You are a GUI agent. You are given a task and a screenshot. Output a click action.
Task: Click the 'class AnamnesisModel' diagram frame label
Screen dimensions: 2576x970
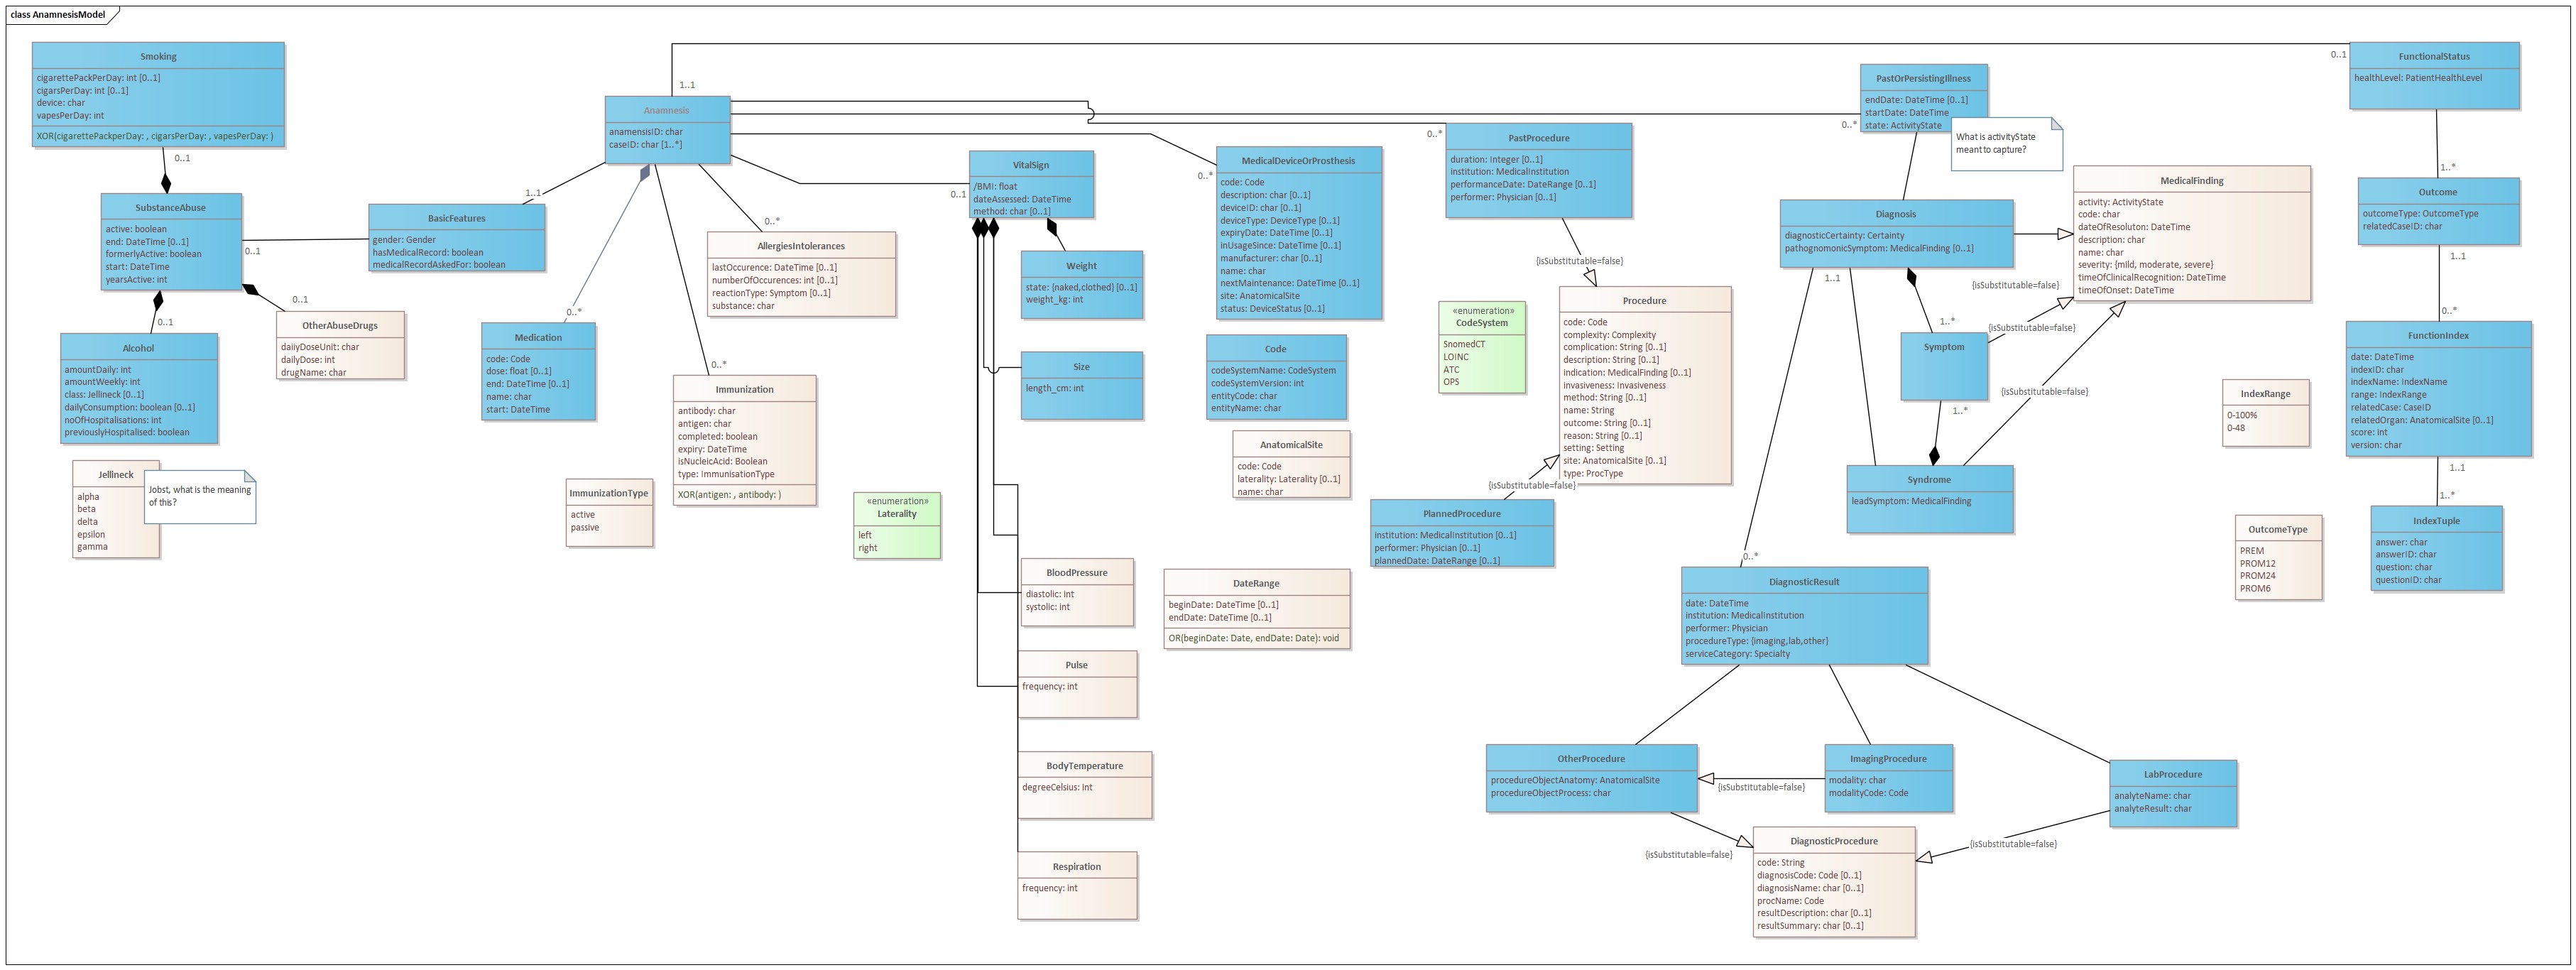pyautogui.click(x=58, y=14)
